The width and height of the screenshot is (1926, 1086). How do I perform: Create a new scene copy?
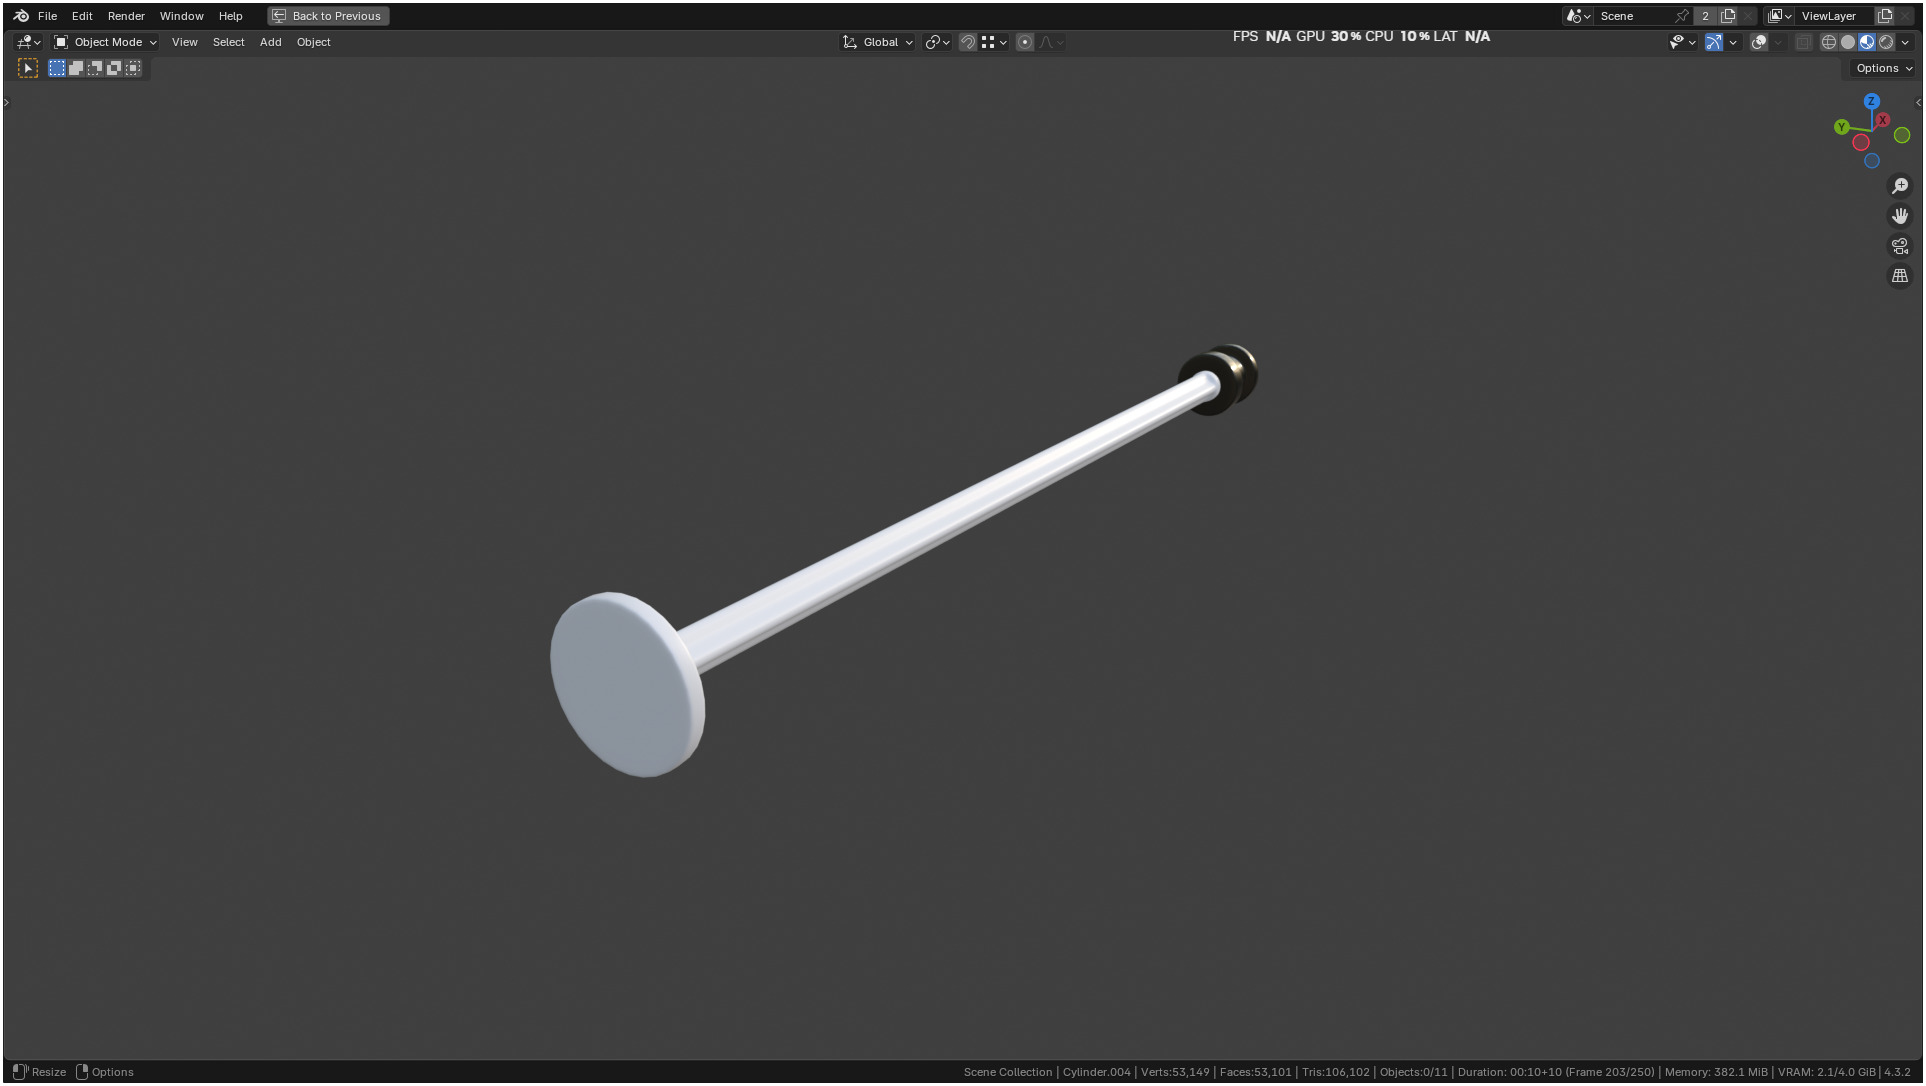tap(1728, 16)
